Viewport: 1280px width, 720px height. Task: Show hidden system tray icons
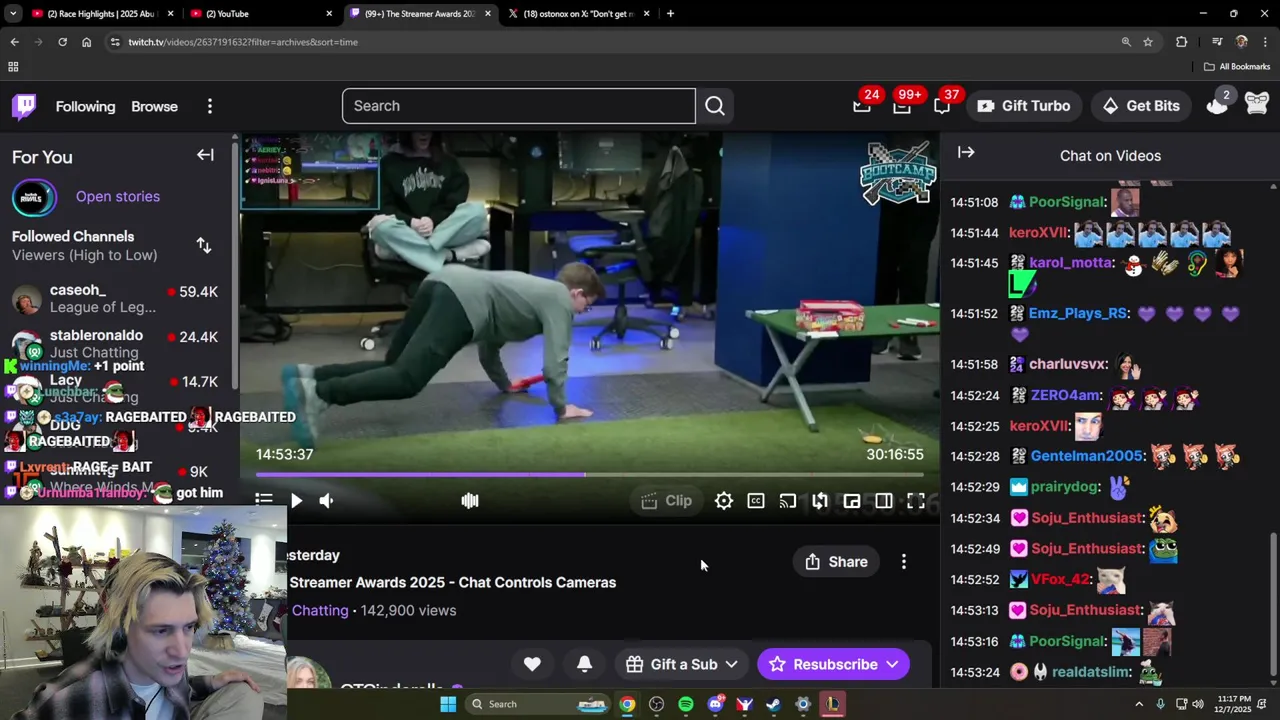coord(1138,704)
